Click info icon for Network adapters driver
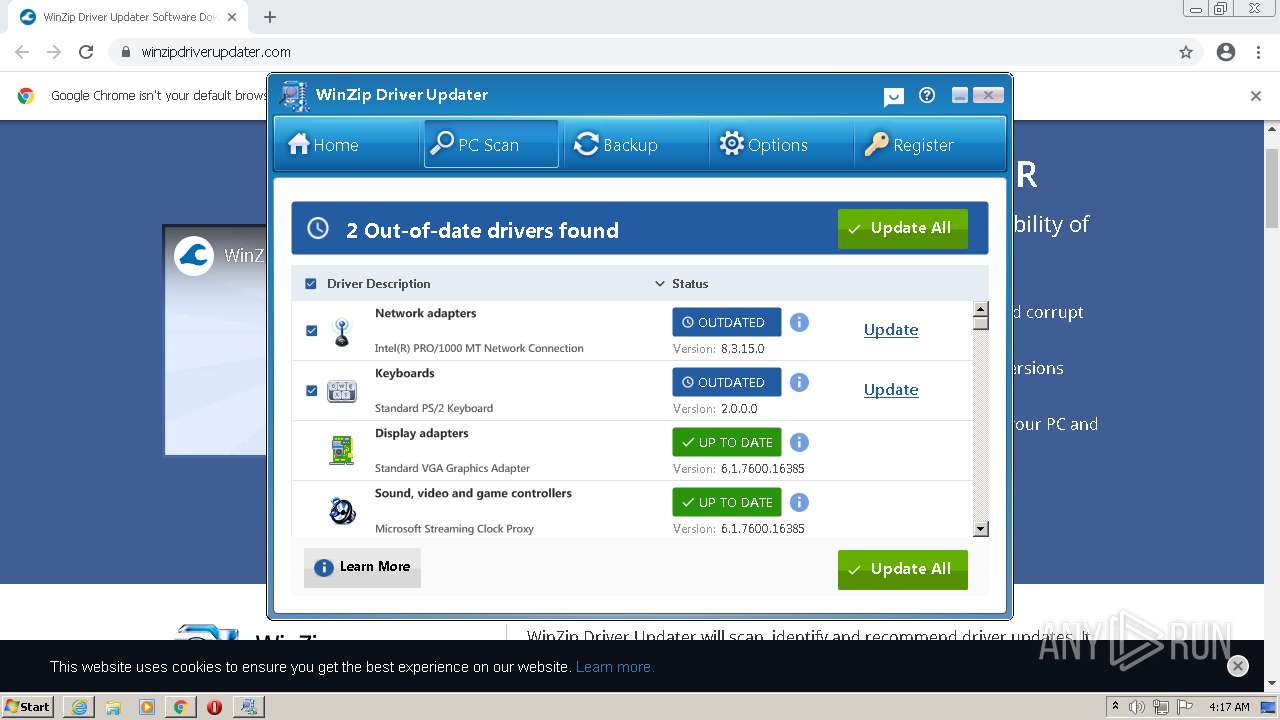The image size is (1280, 720). pyautogui.click(x=799, y=322)
